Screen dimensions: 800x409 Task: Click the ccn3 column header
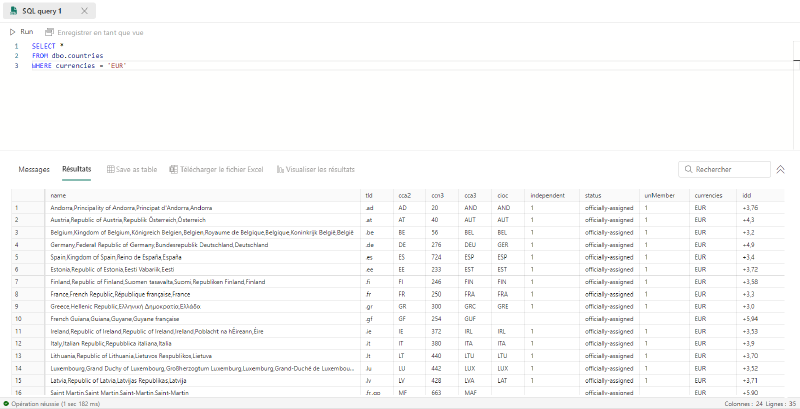[442, 195]
